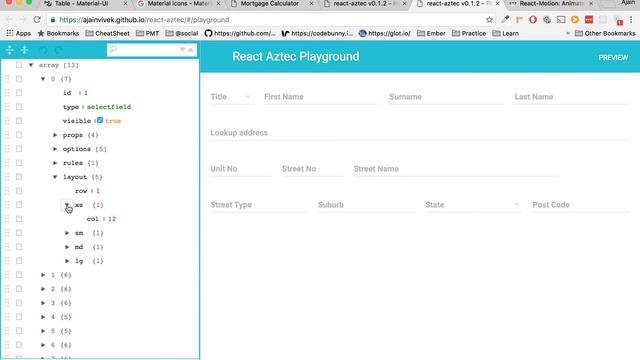Click the Lookup address input field
Screen dimensions: 640x360
pos(420,133)
